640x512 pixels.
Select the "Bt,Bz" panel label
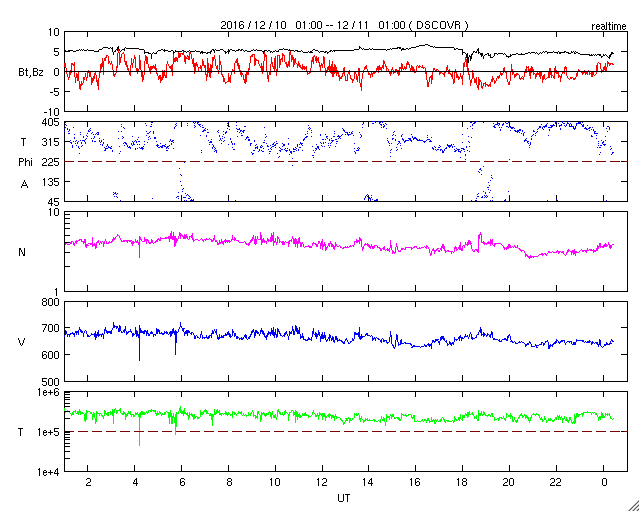click(31, 73)
